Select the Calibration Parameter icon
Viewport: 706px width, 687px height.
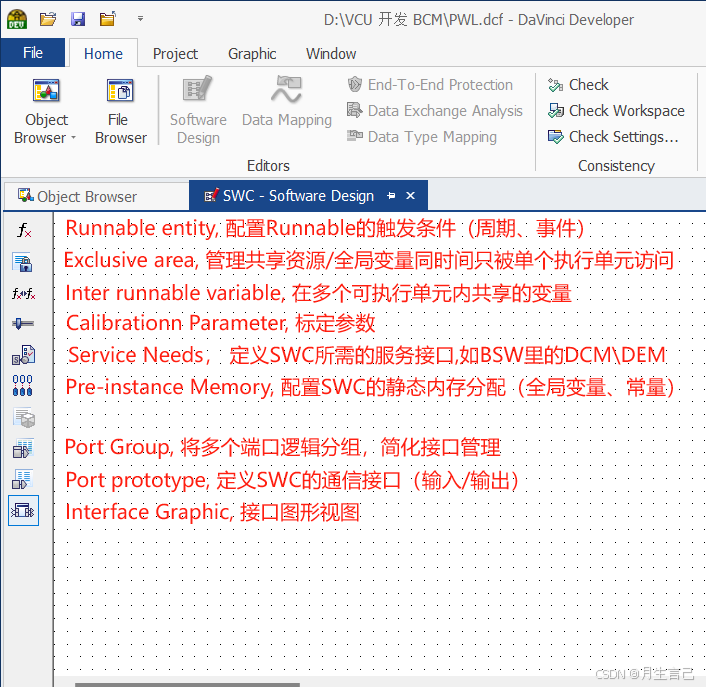point(23,323)
